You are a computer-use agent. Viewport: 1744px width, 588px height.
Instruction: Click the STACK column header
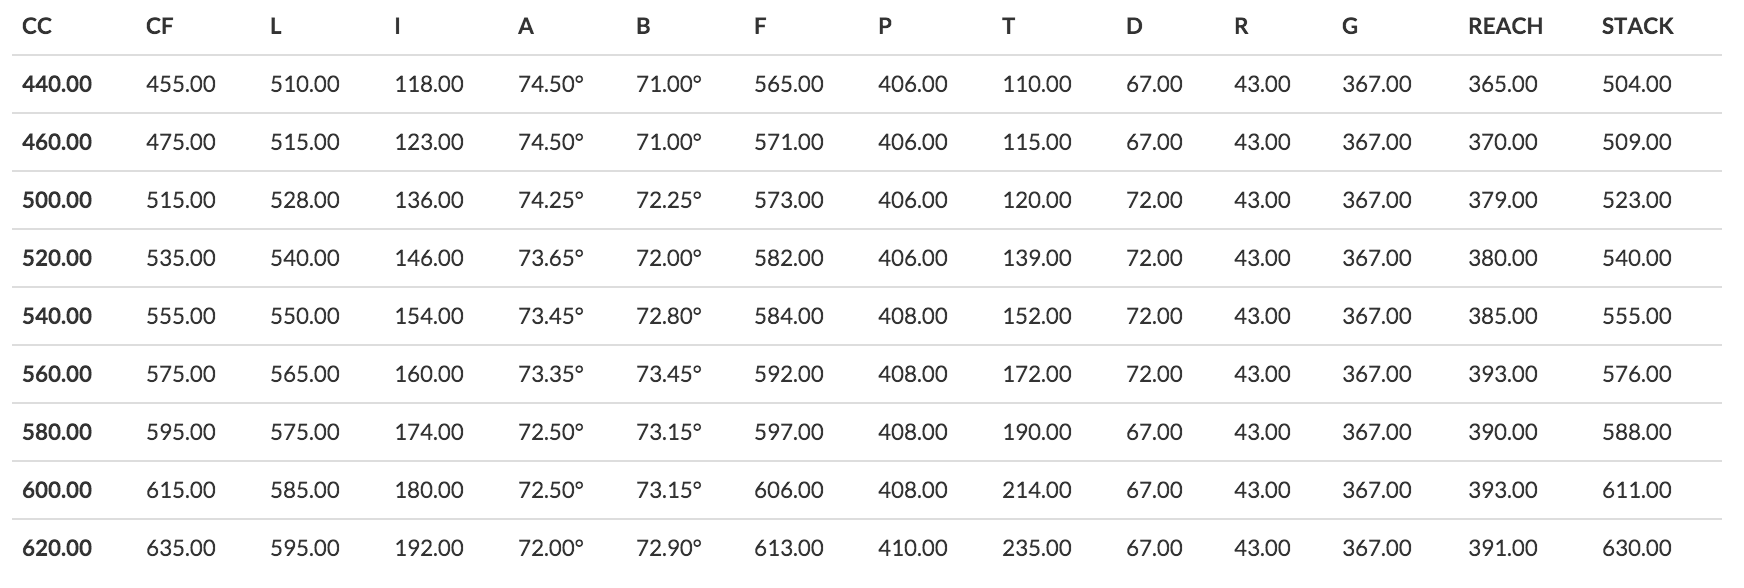[x=1637, y=27]
